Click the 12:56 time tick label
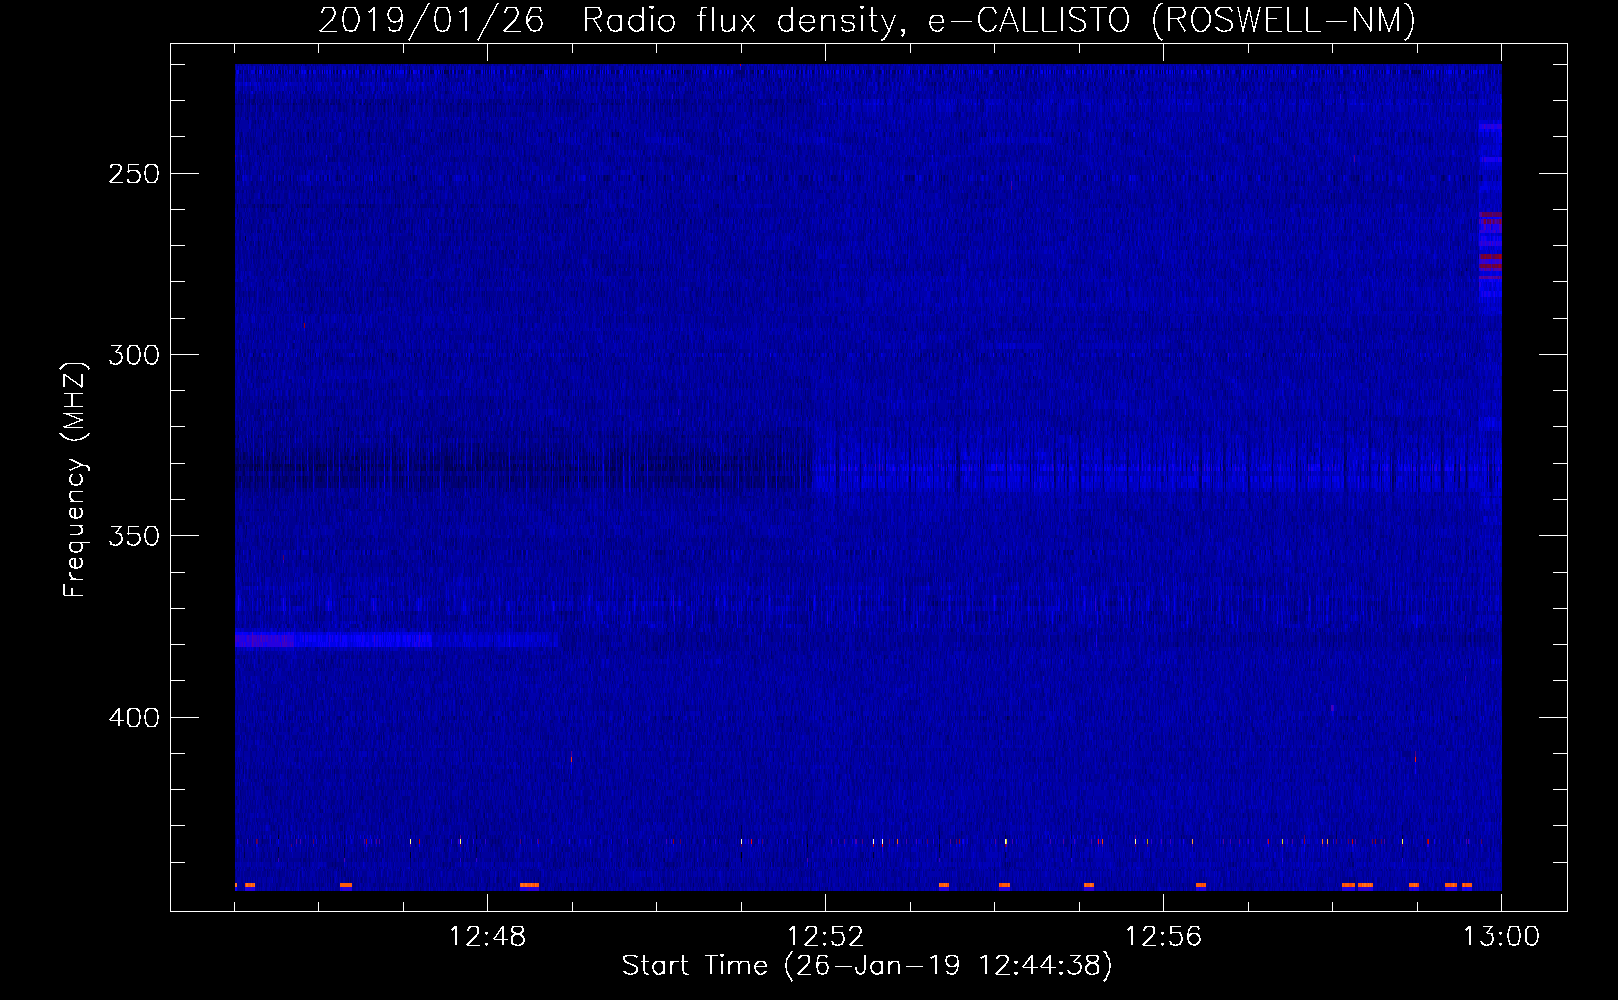 point(1163,937)
